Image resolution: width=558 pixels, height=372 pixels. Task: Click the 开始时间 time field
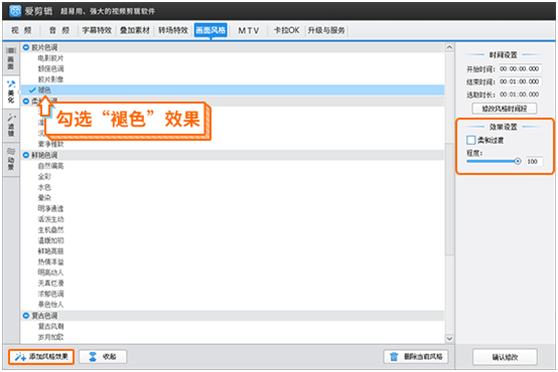pos(520,69)
